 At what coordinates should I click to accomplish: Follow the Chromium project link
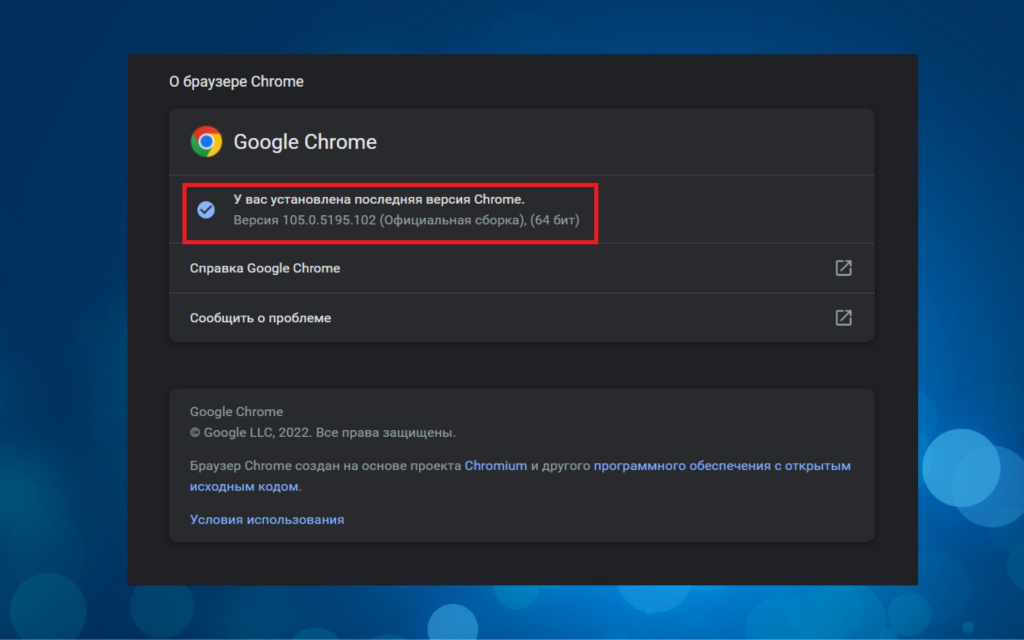pos(495,466)
